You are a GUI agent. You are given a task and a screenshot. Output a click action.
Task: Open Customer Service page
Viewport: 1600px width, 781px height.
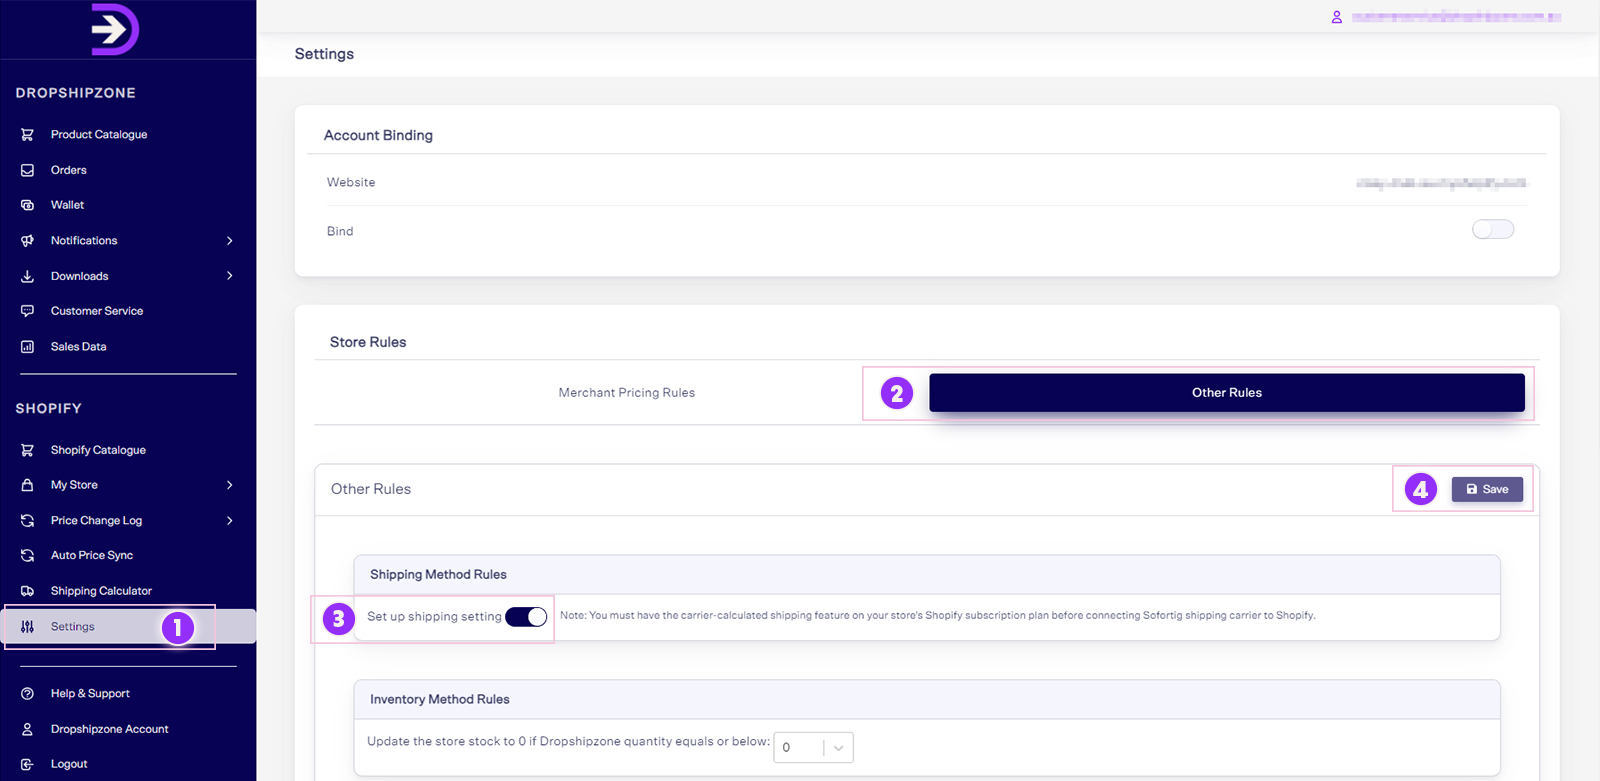click(97, 311)
